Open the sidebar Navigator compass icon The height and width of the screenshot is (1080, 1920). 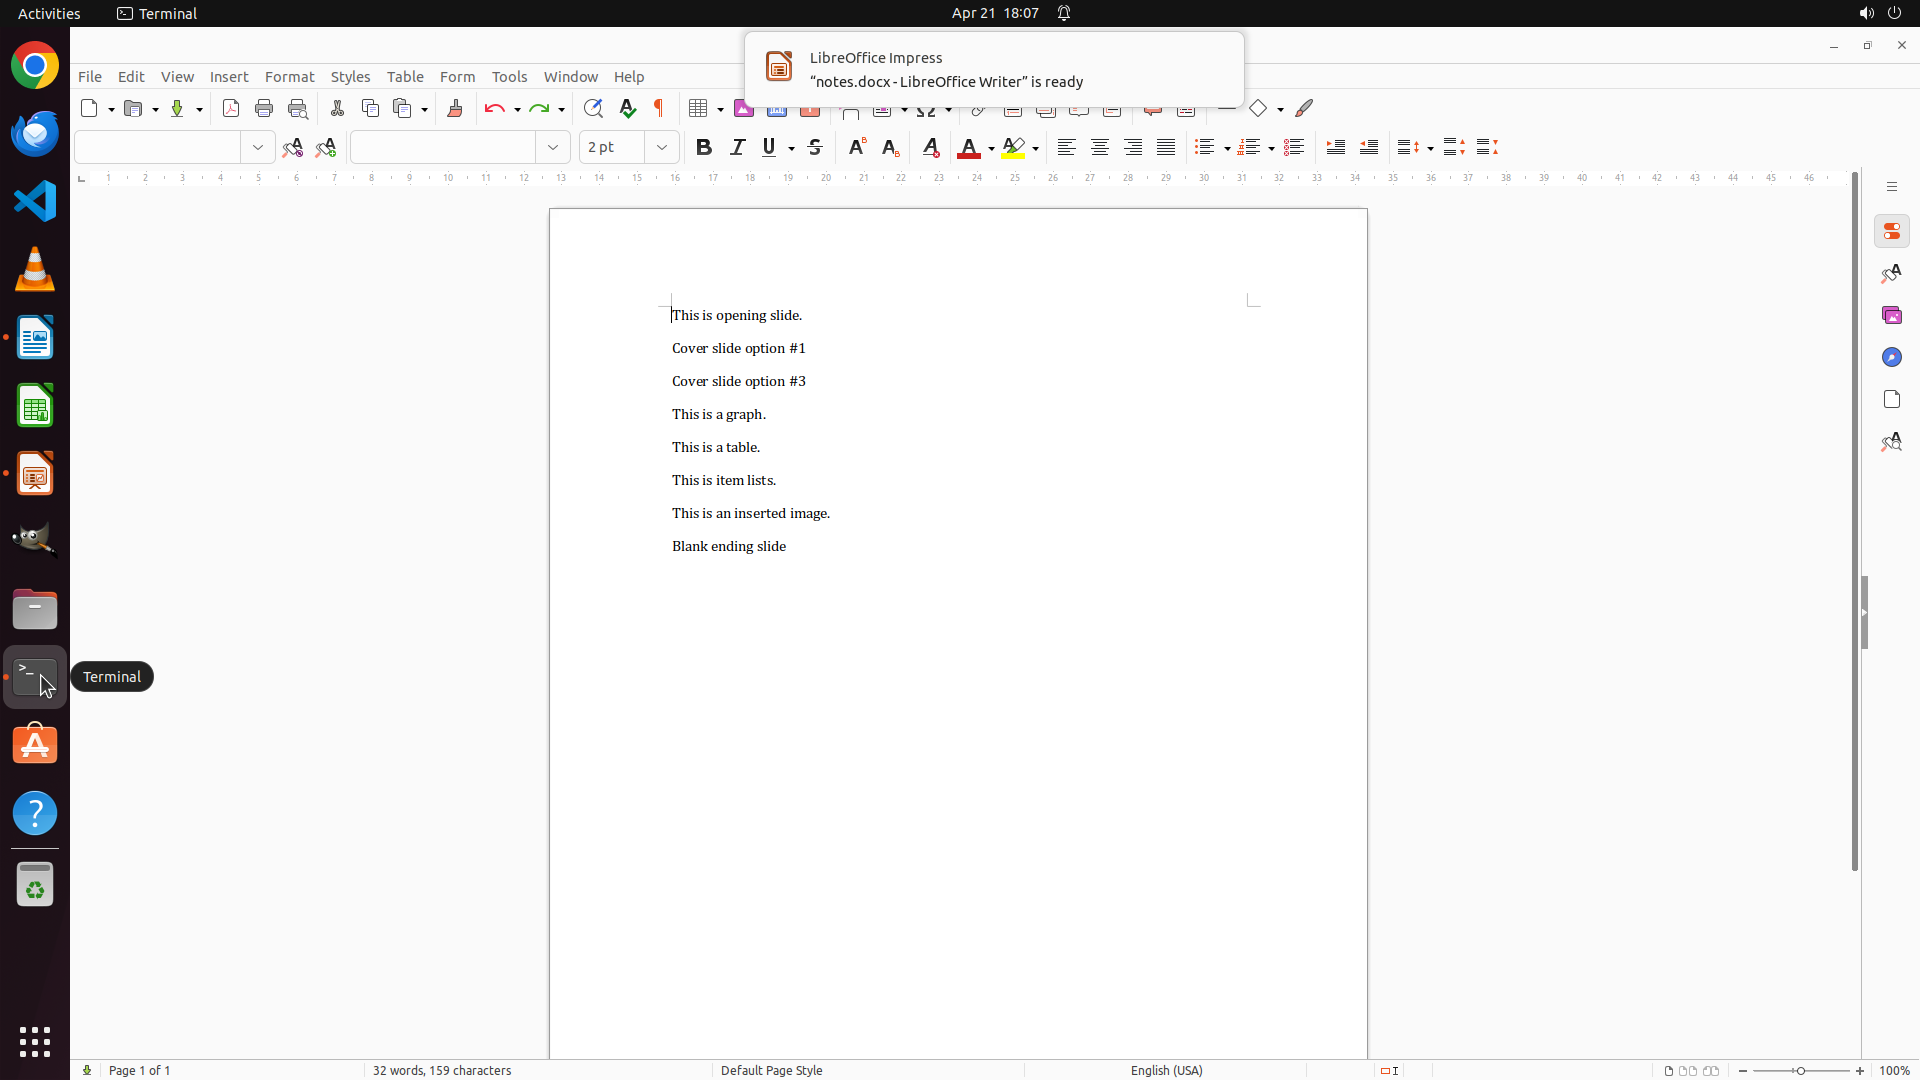click(x=1891, y=357)
